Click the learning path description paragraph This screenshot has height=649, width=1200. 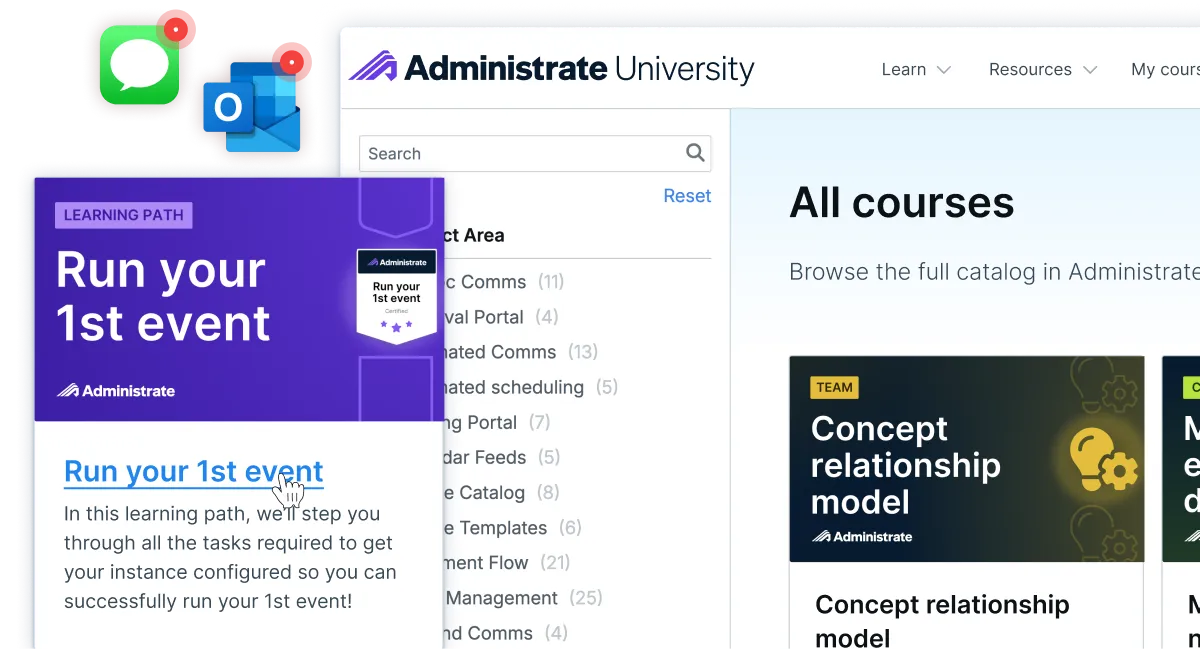click(x=230, y=558)
